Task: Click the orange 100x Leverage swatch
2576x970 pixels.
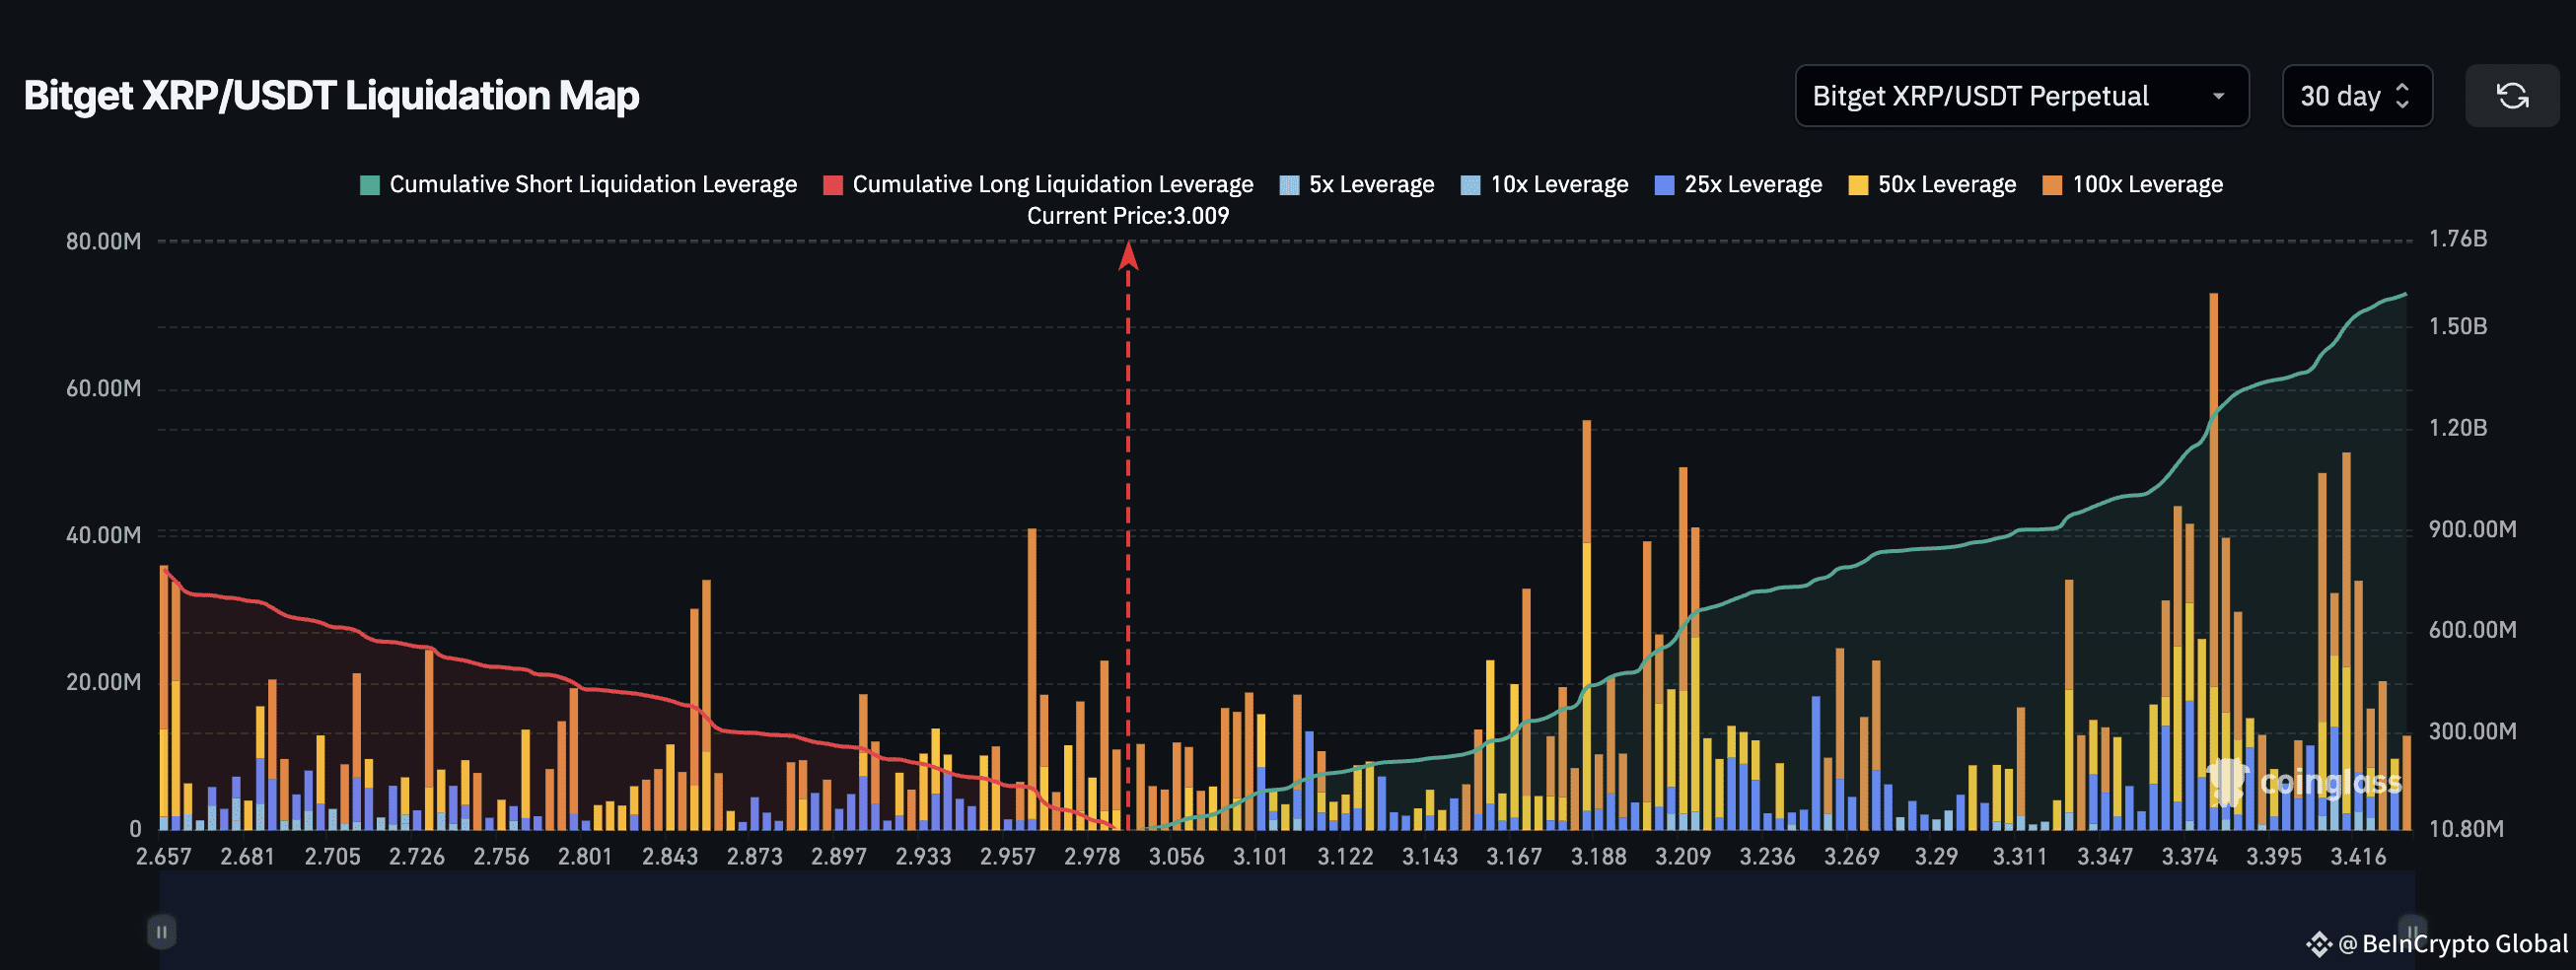Action: pos(2052,185)
